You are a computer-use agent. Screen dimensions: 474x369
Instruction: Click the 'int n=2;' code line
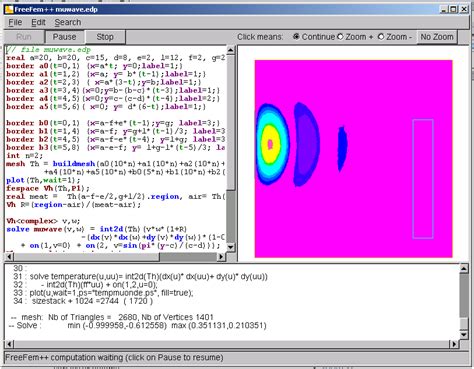tap(24, 156)
